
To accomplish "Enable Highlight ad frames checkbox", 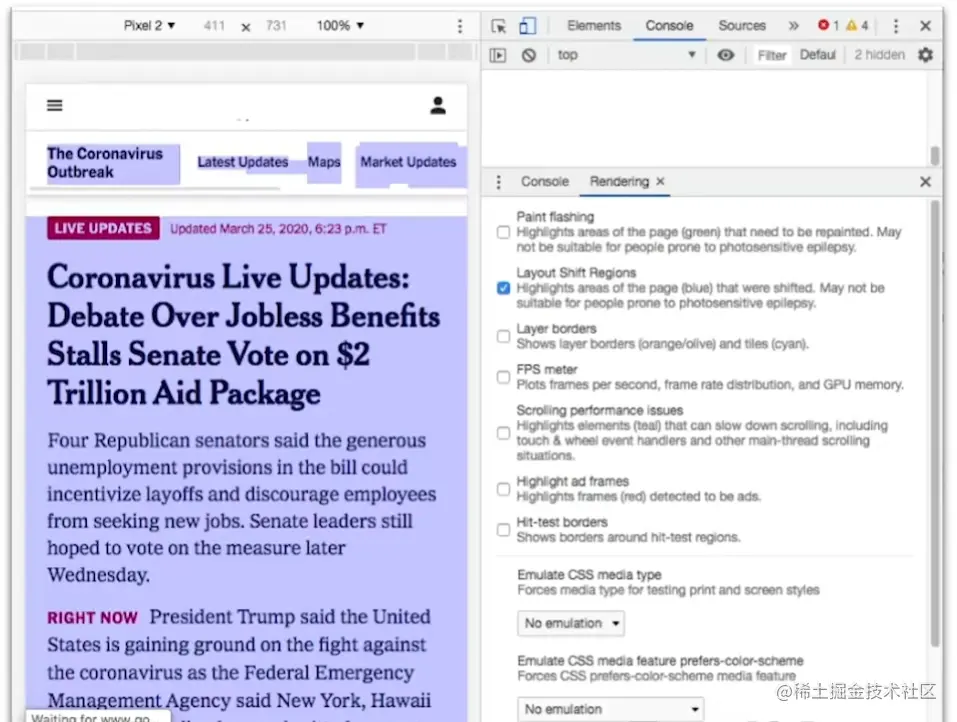I will 504,489.
